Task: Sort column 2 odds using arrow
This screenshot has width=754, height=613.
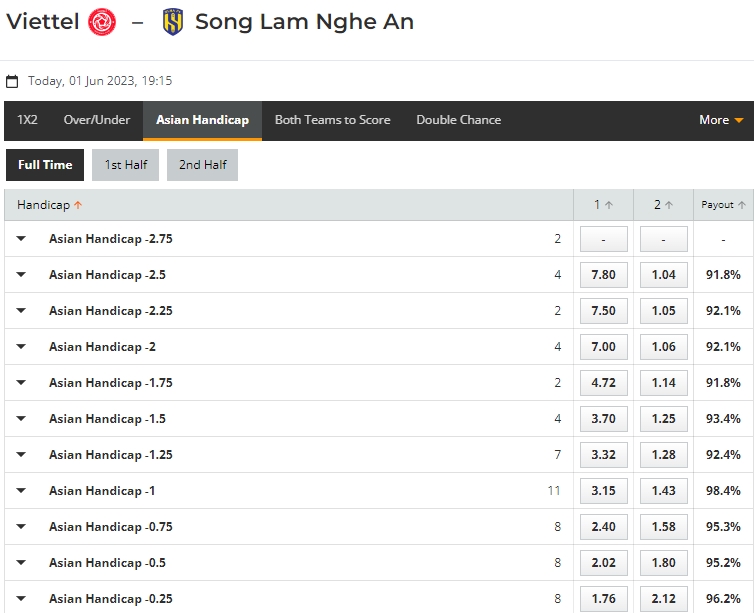Action: click(668, 205)
